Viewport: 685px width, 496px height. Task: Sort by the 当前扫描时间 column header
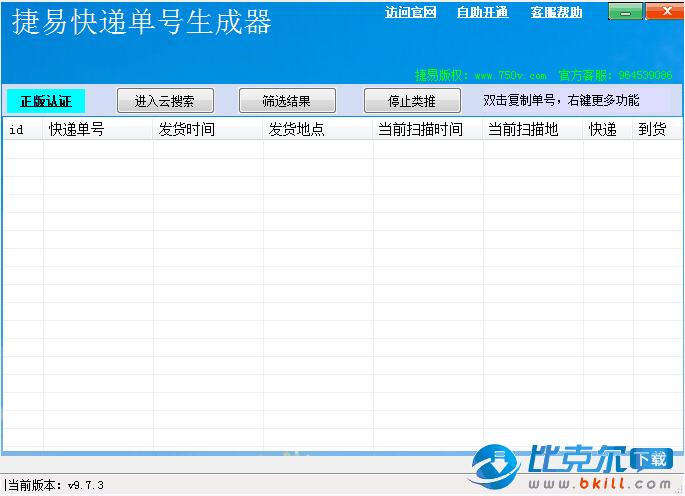428,129
